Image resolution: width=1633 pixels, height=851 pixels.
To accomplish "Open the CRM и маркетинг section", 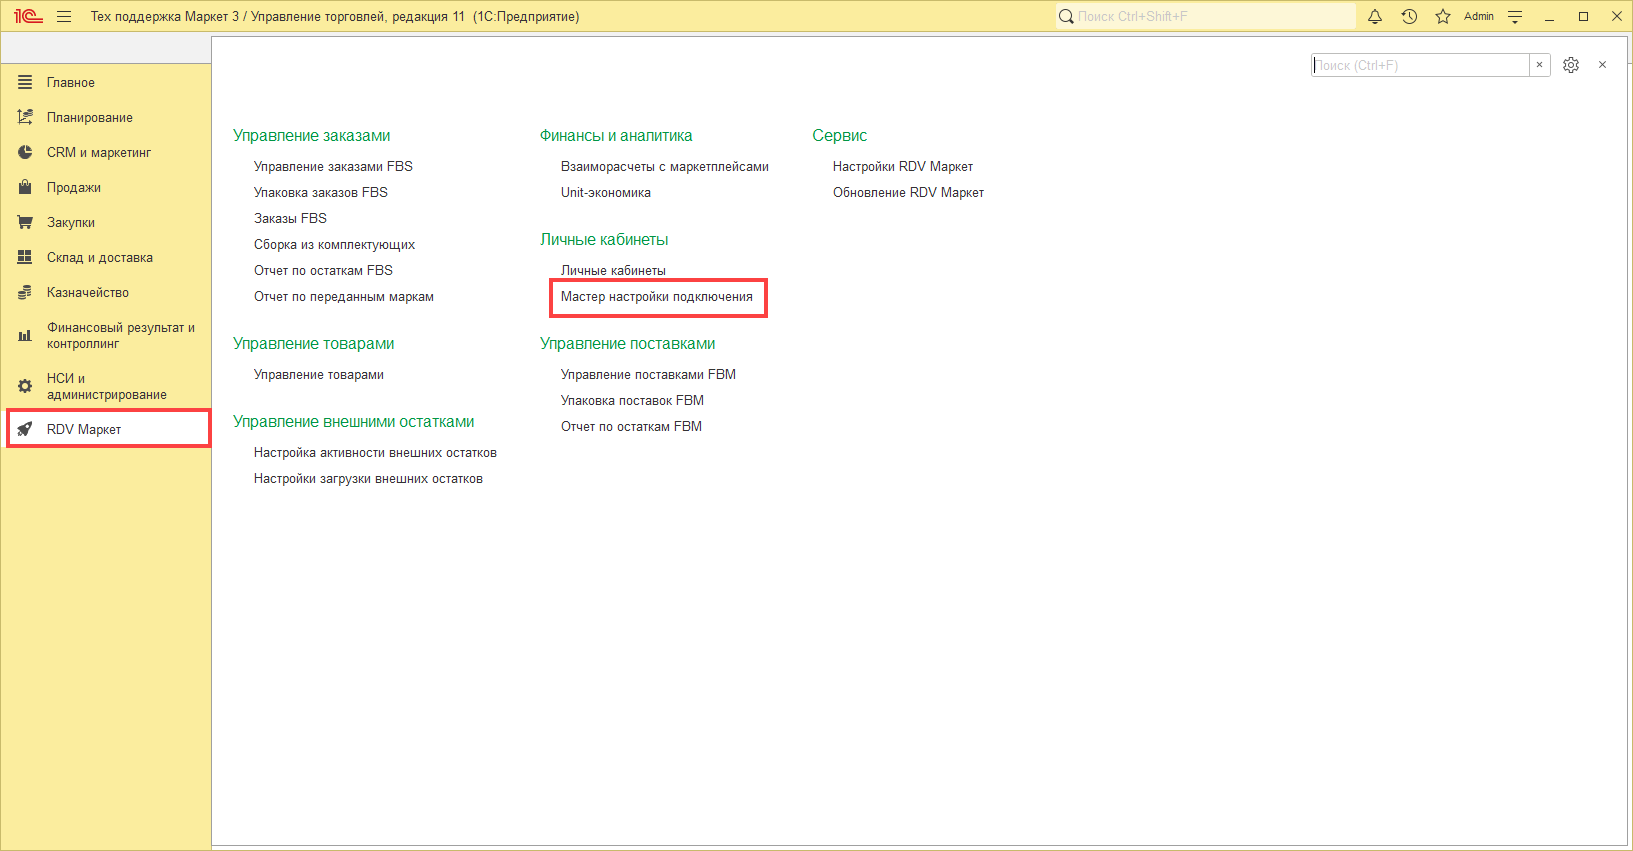I will (x=106, y=152).
